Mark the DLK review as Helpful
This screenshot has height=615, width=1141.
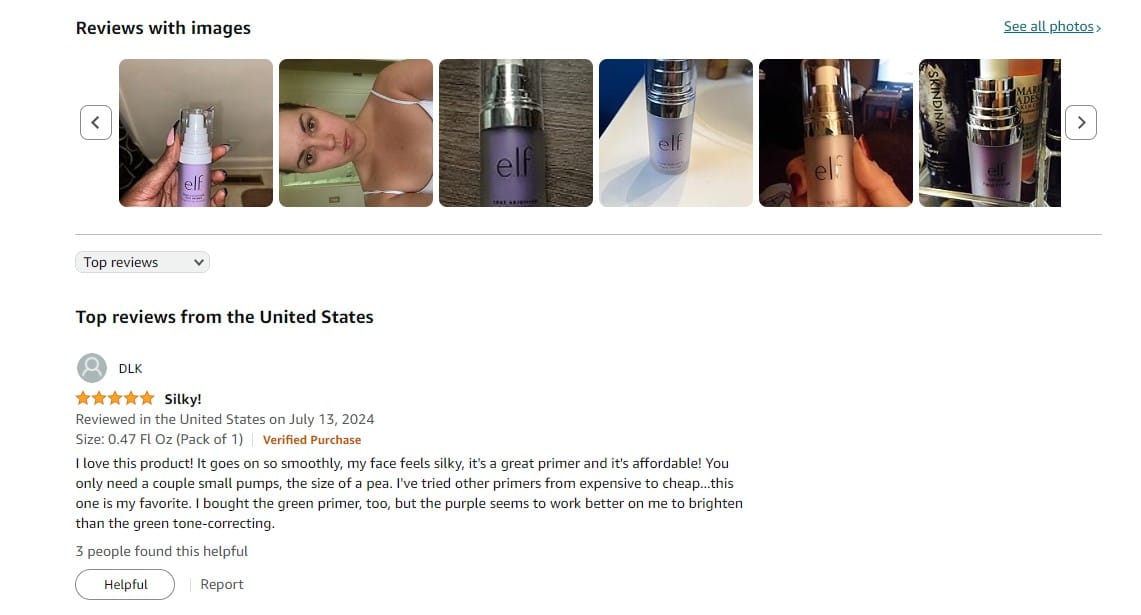125,584
